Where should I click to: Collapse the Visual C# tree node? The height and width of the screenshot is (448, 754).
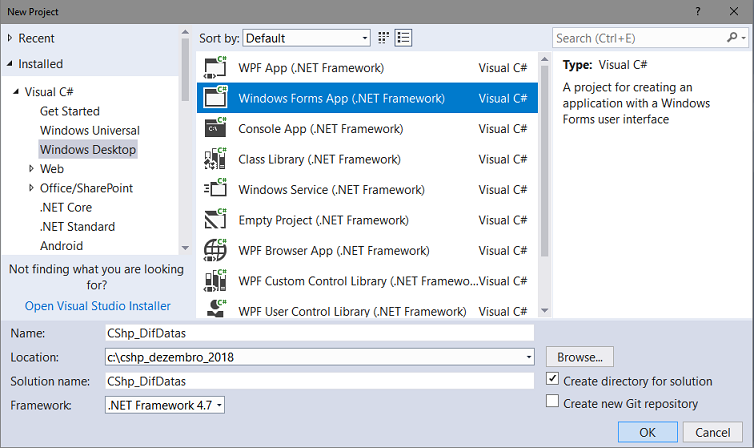16,91
